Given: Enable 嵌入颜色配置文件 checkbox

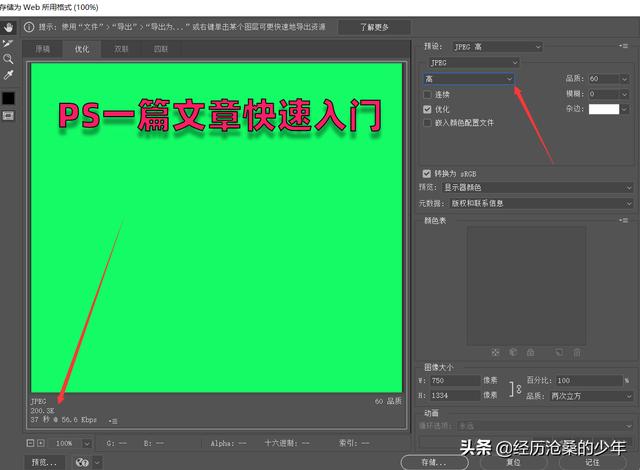Looking at the screenshot, I should pos(427,123).
